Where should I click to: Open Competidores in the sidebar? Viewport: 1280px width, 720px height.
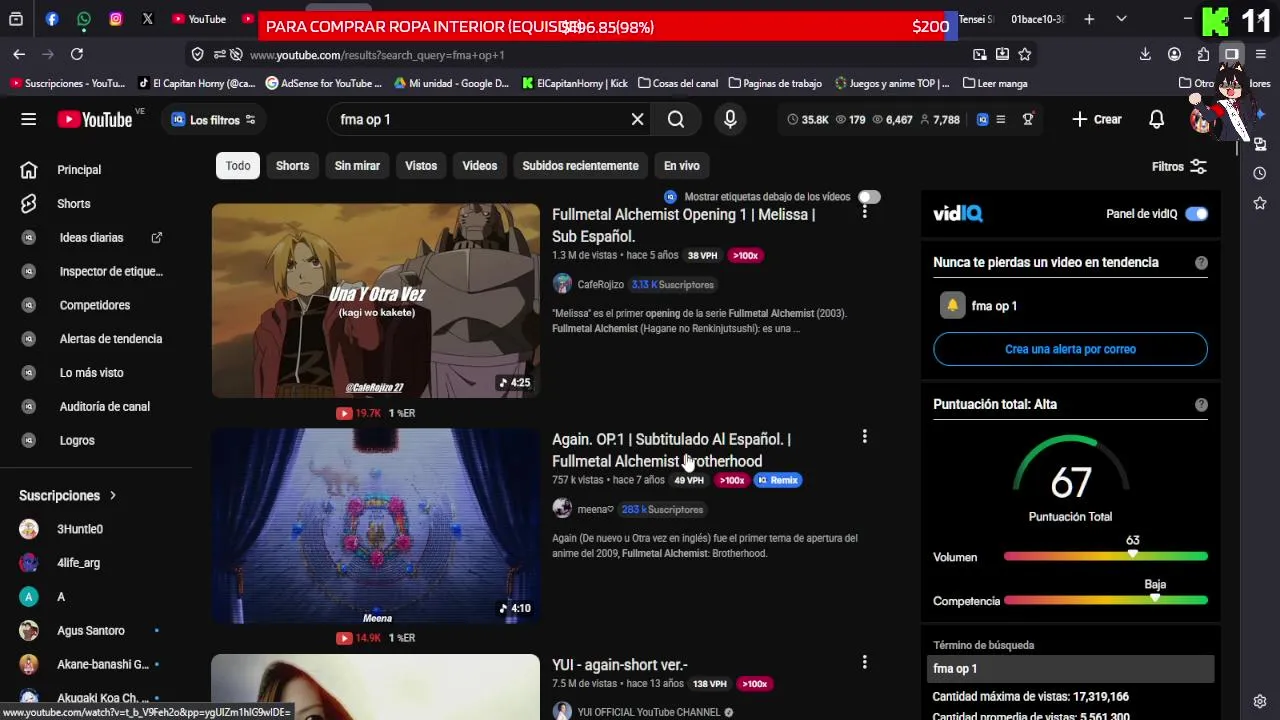tap(96, 305)
